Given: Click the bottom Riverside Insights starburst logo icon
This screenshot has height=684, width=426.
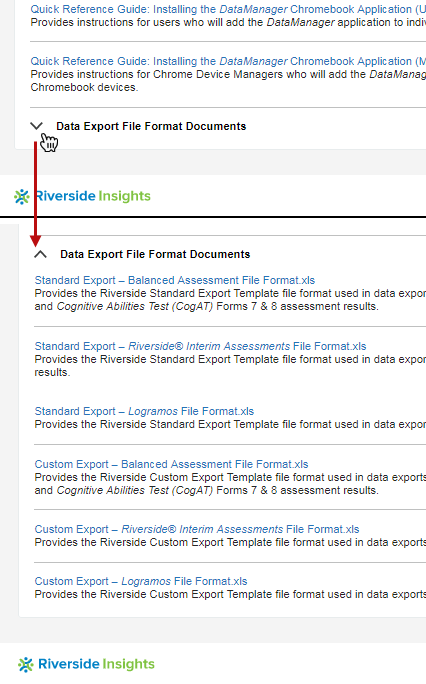Looking at the screenshot, I should click(26, 664).
